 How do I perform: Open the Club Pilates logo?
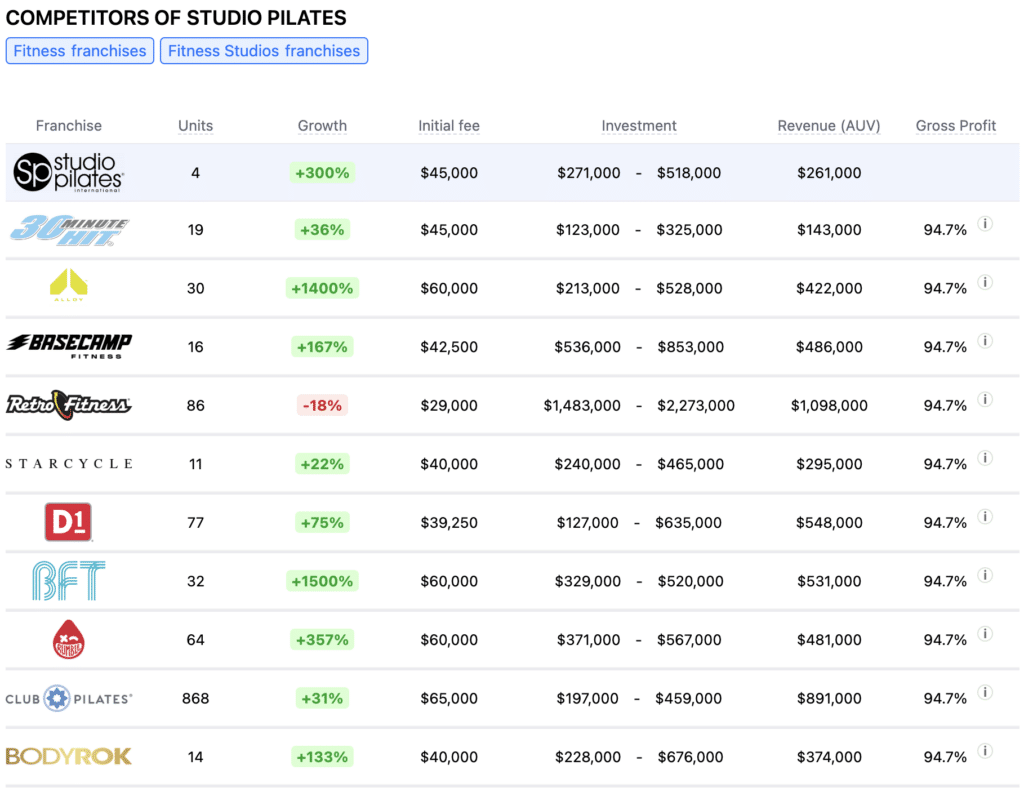click(x=69, y=699)
